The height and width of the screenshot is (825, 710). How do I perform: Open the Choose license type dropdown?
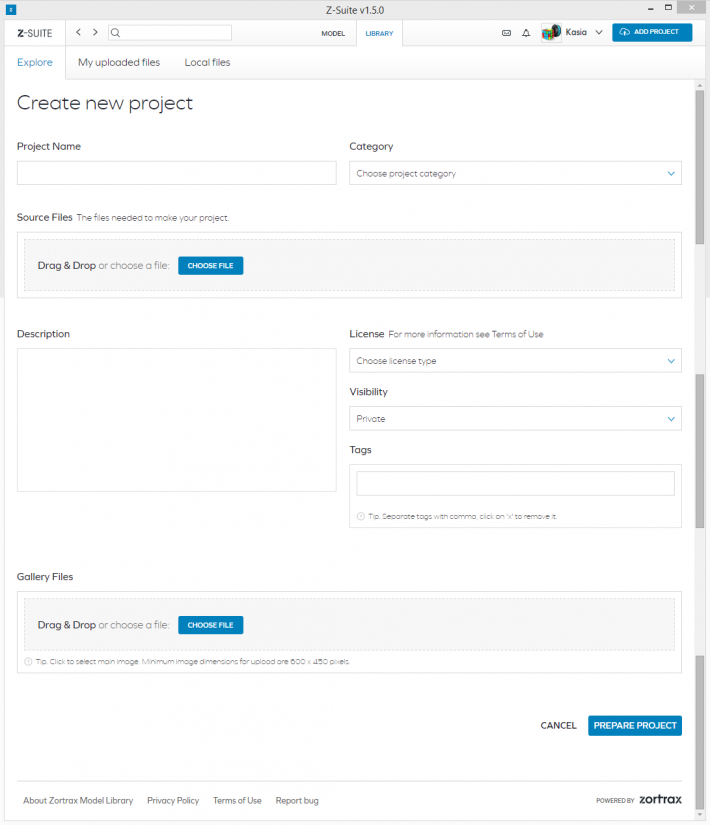515,360
